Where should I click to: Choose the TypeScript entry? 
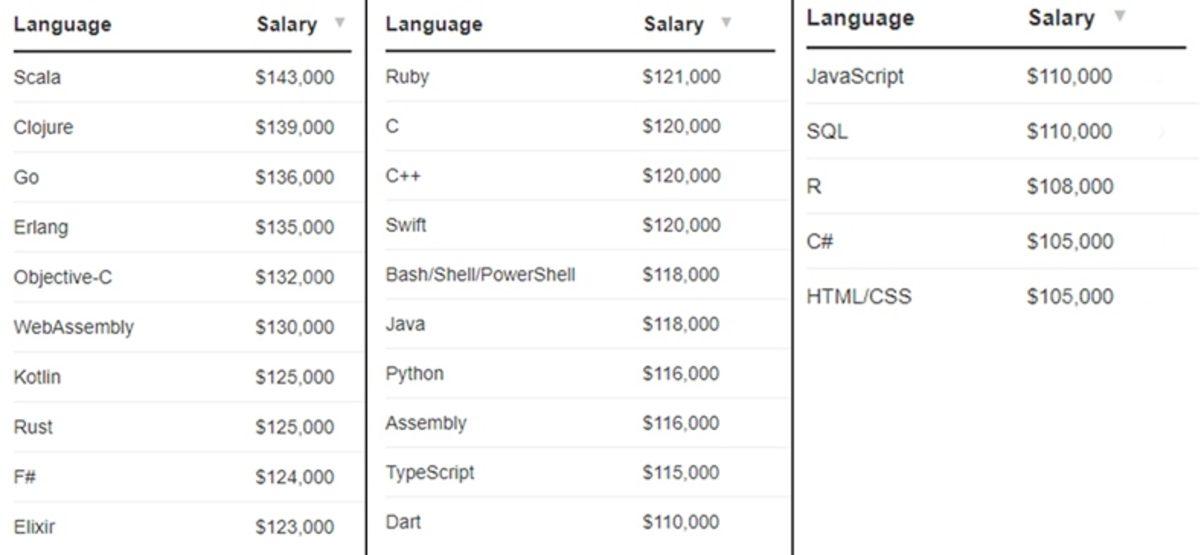click(x=430, y=473)
